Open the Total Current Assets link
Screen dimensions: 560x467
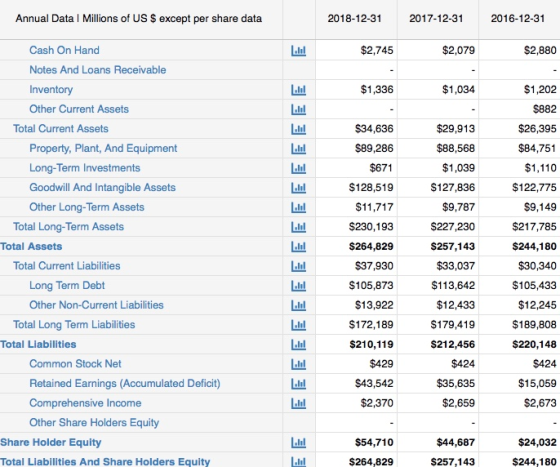(x=61, y=129)
